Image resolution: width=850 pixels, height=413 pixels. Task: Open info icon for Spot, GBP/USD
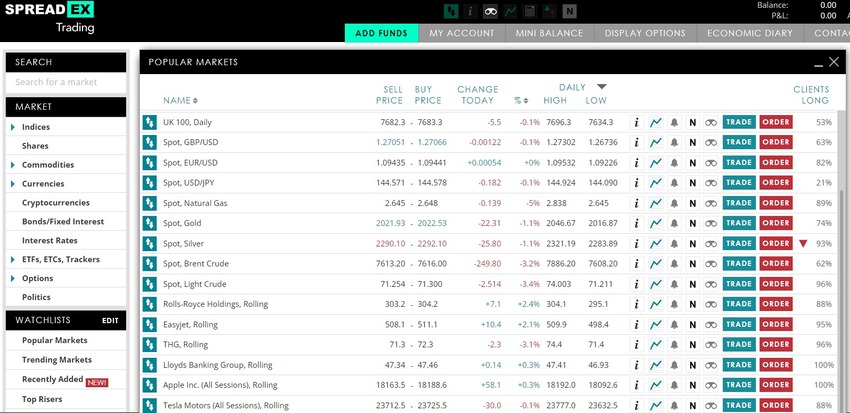(x=636, y=143)
